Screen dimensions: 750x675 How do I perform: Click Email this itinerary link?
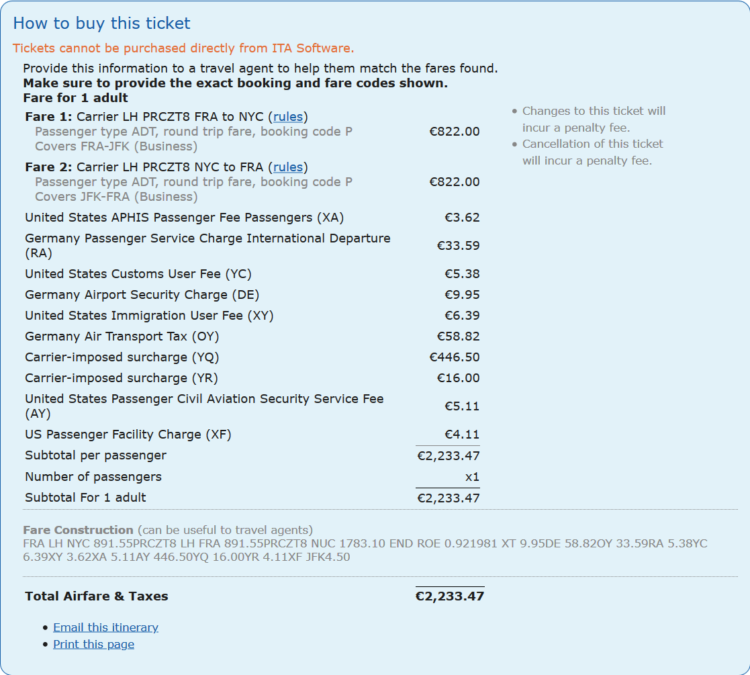coord(106,627)
